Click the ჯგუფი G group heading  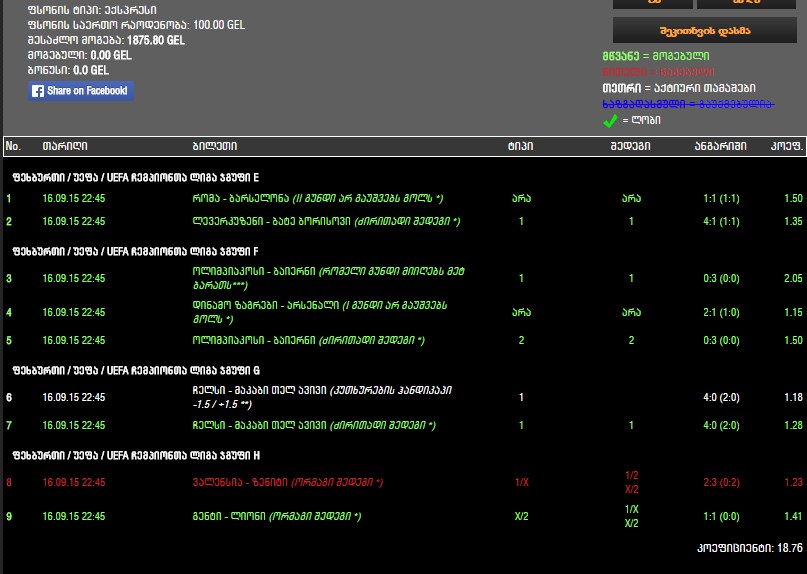(136, 371)
